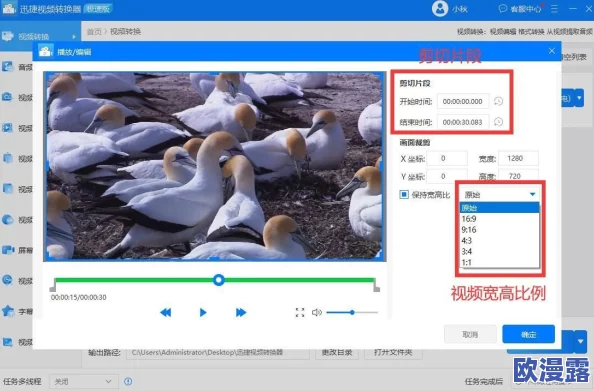594x391 pixels.
Task: Click the video preview frame
Action: point(214,166)
